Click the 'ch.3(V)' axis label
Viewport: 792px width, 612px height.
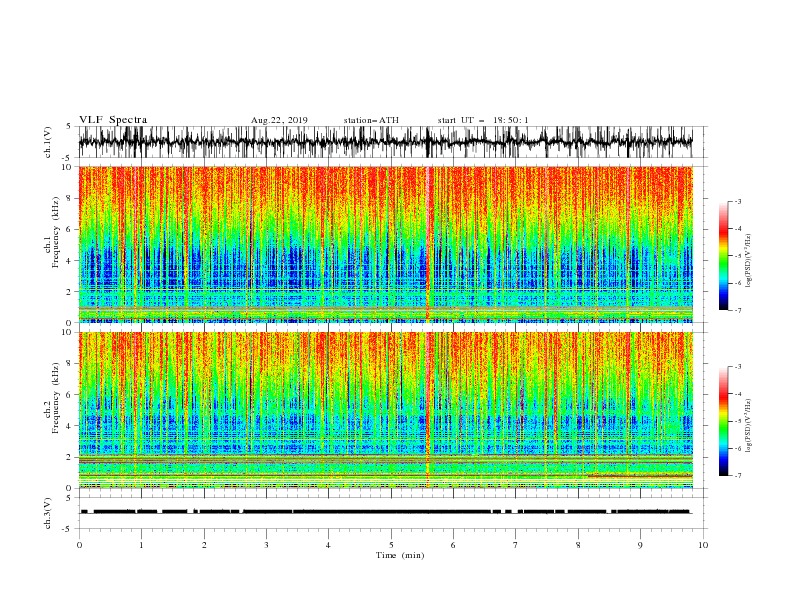(x=48, y=513)
